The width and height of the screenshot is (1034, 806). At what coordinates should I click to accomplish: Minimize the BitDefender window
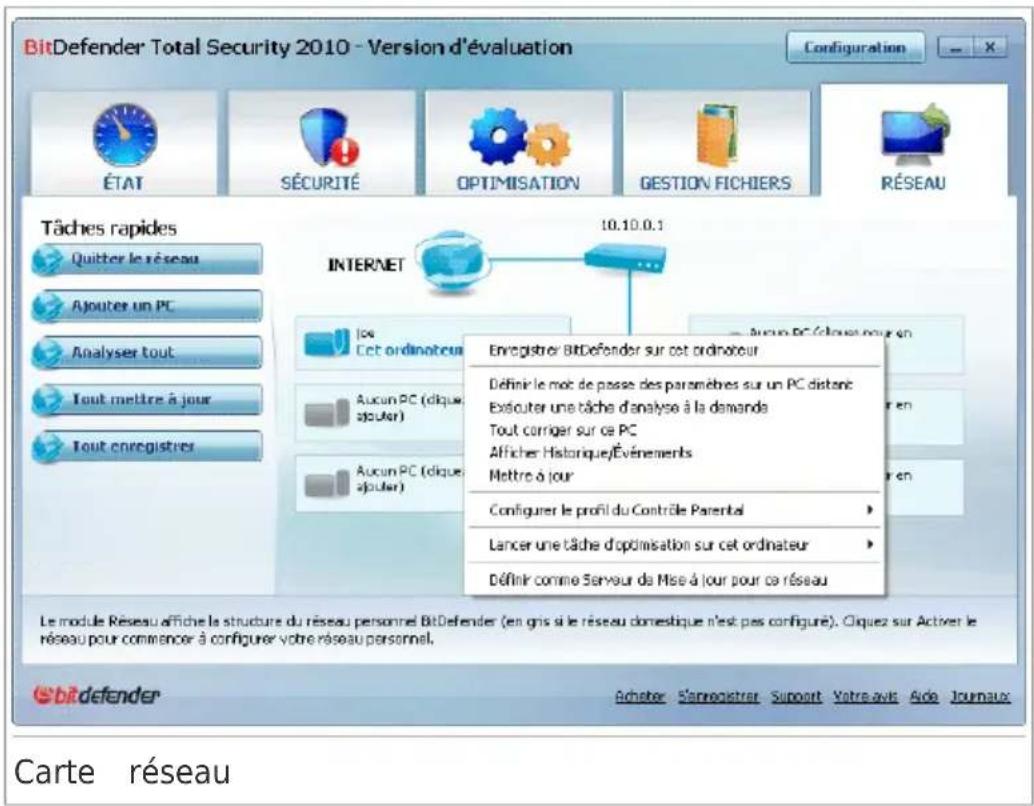(x=956, y=47)
